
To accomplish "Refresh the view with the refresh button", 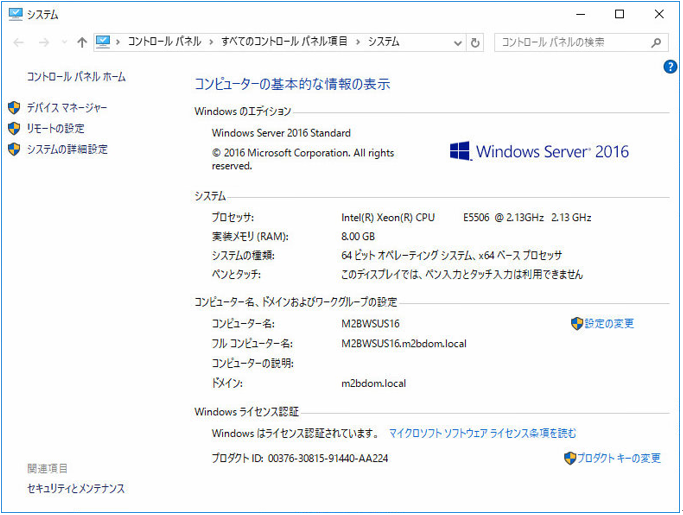I will [x=475, y=43].
